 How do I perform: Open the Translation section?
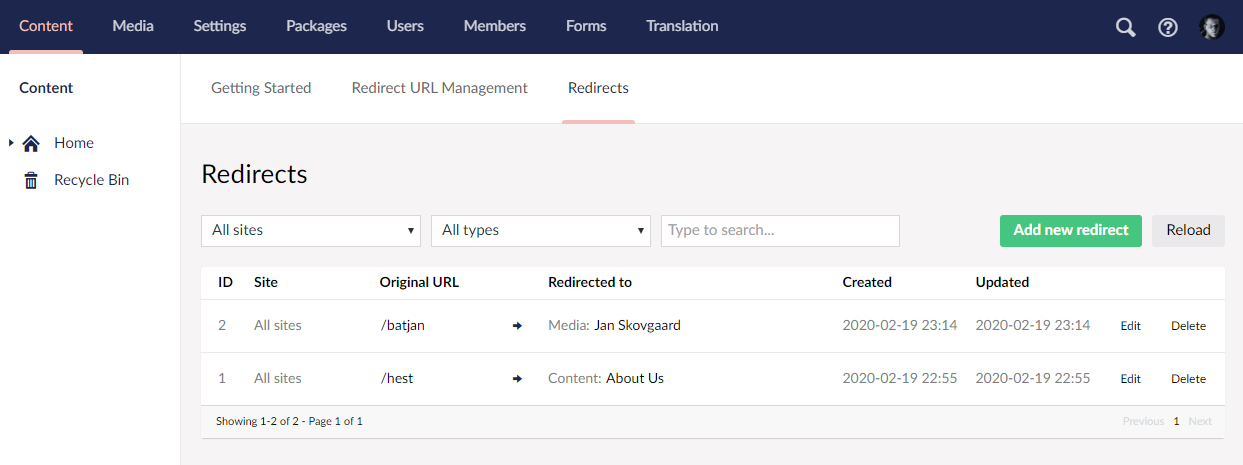point(682,26)
